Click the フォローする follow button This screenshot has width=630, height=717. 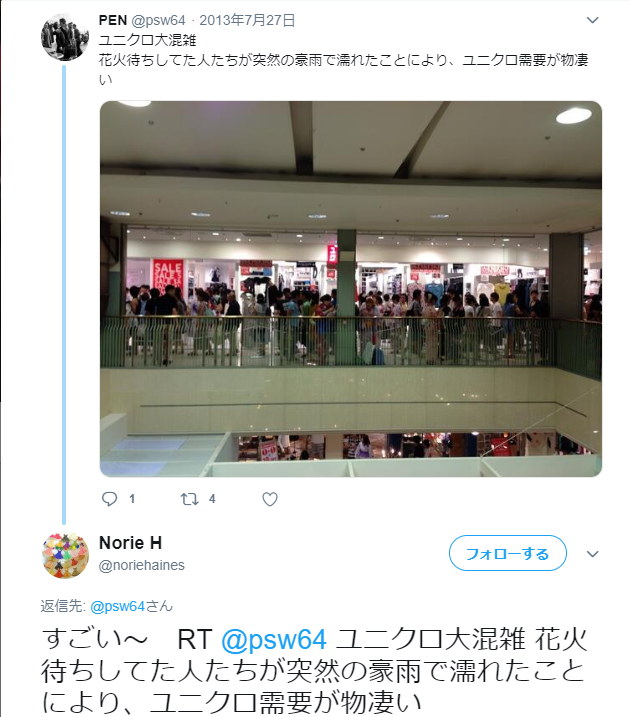click(507, 553)
